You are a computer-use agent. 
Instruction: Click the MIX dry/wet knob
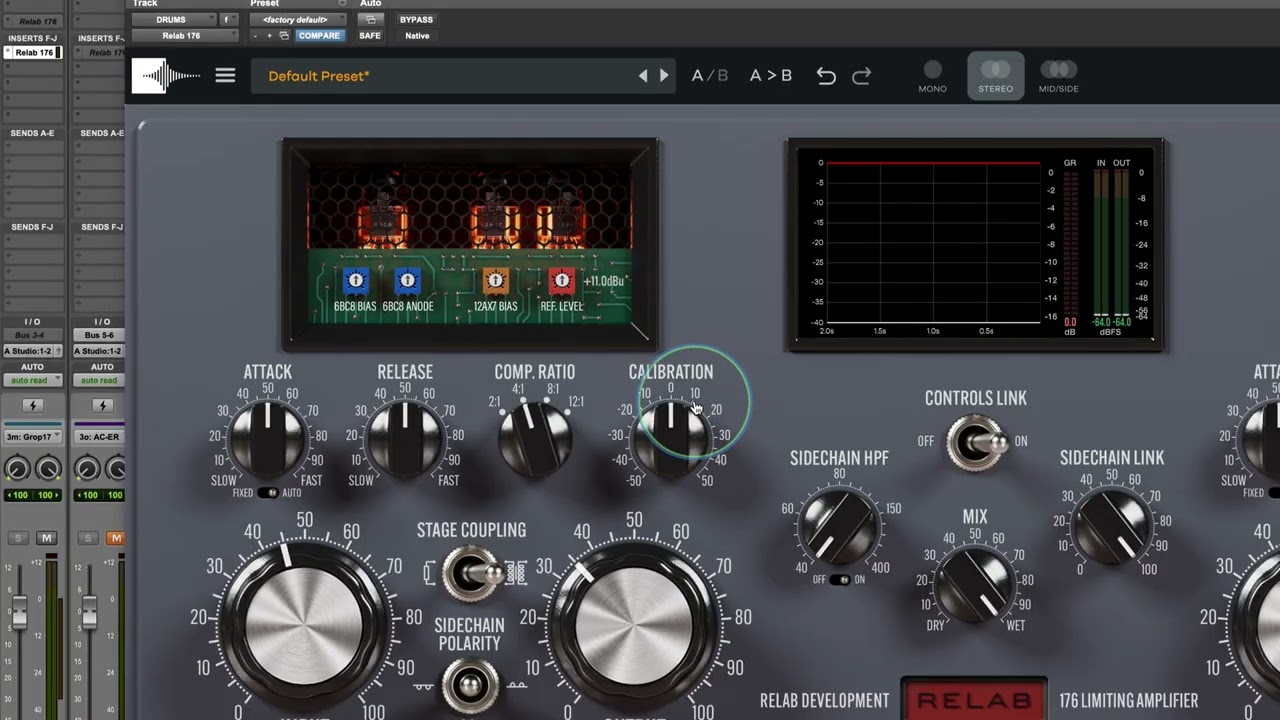click(x=975, y=582)
